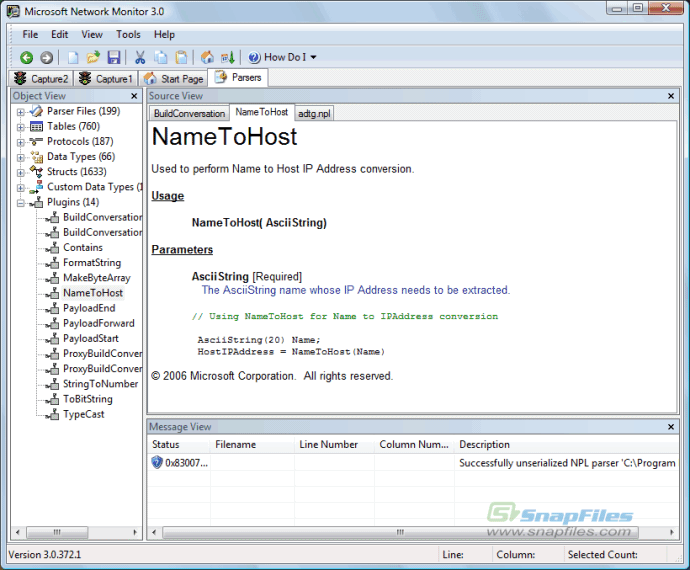Save using the floppy disk icon
Screen dimensions: 690x570
114,57
